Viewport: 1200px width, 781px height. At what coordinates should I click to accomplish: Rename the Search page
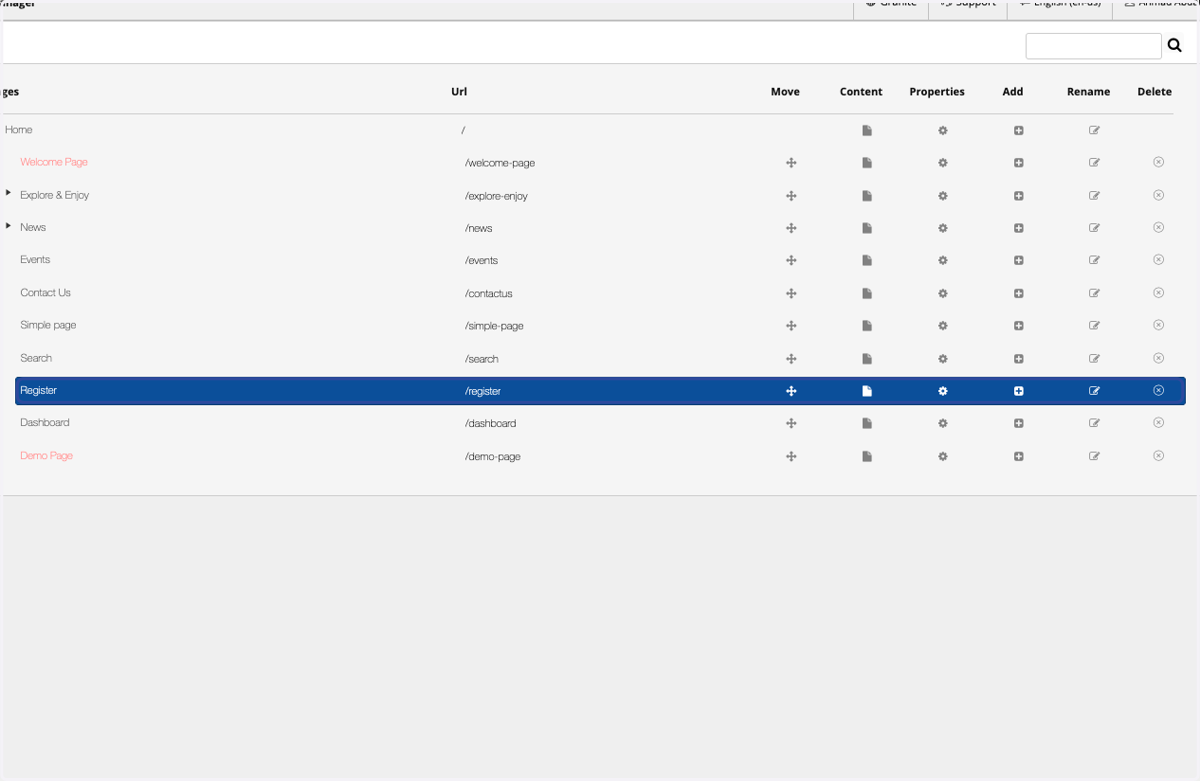tap(1094, 358)
